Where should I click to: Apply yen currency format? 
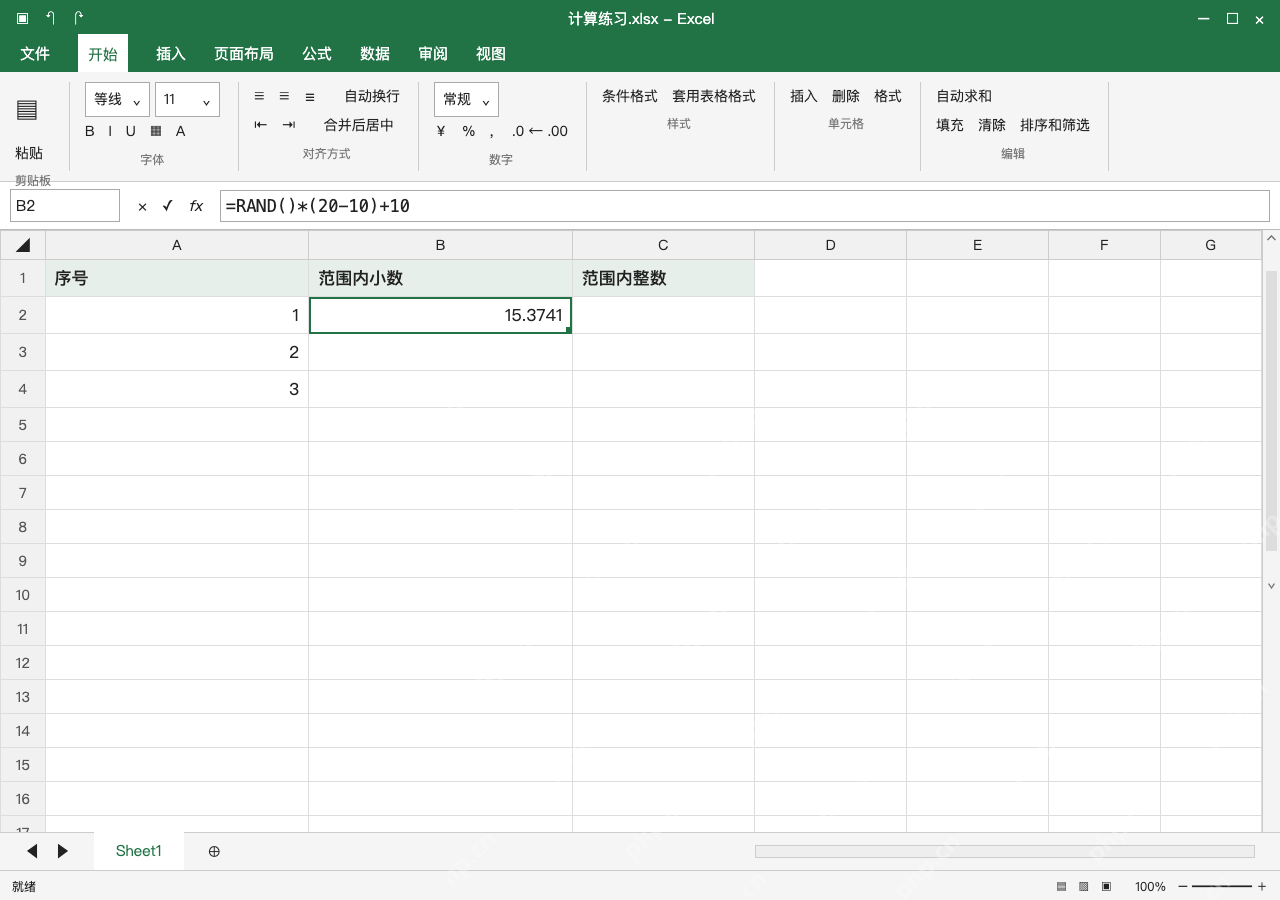(441, 131)
